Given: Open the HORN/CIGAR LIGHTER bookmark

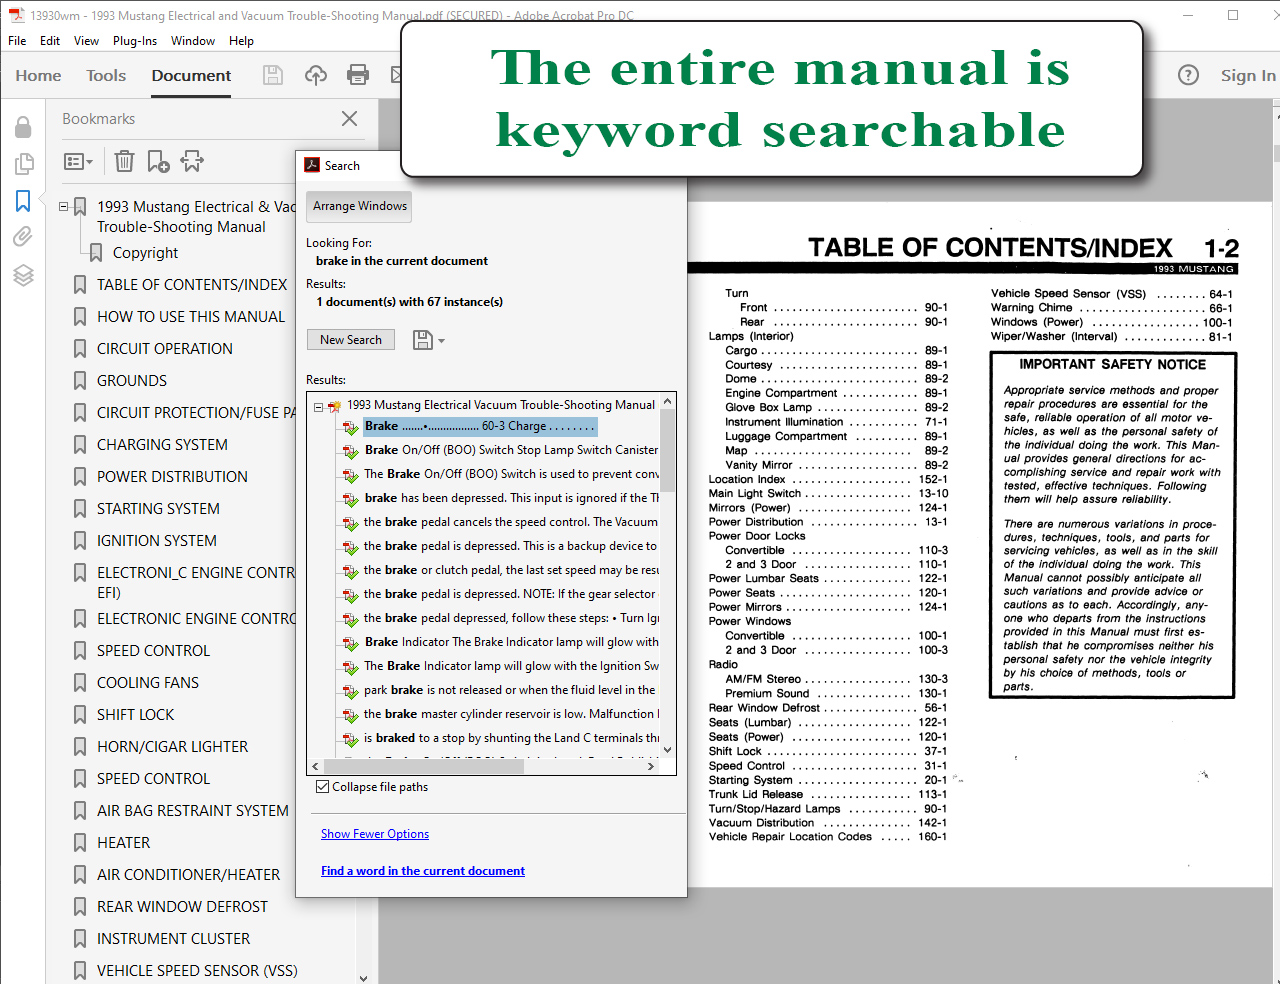Looking at the screenshot, I should pyautogui.click(x=172, y=747).
